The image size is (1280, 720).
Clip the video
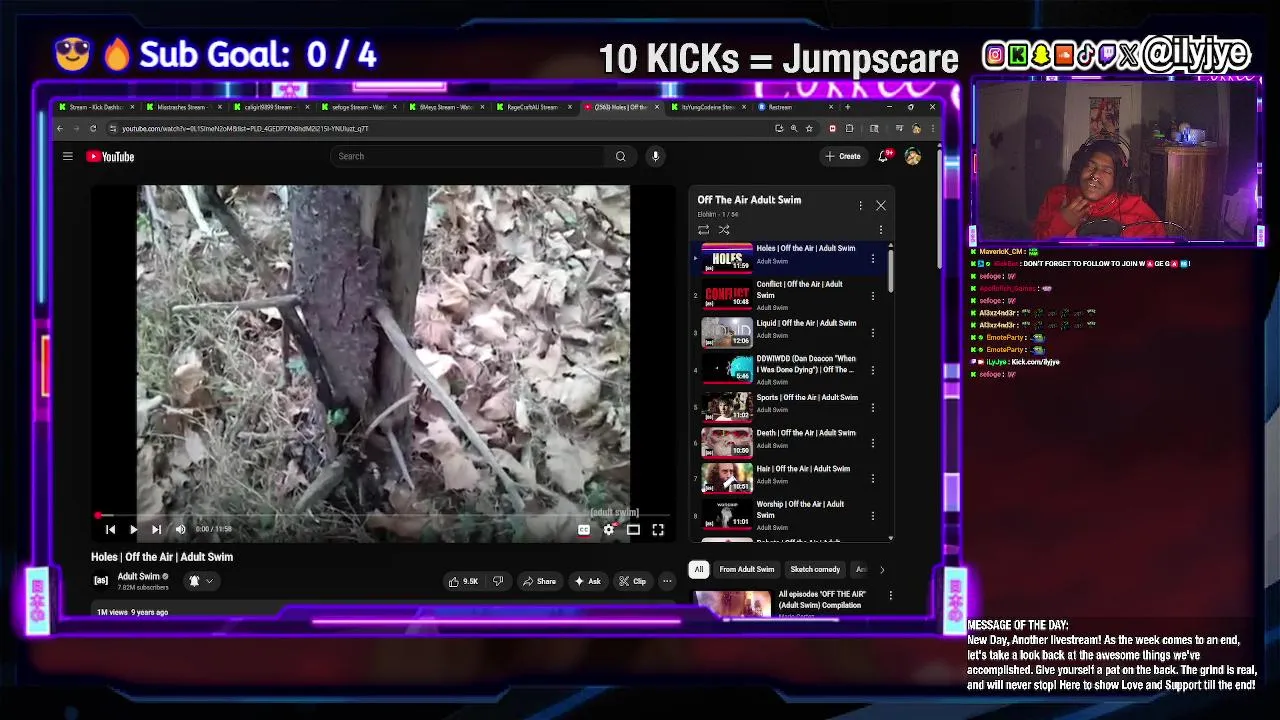(x=632, y=581)
